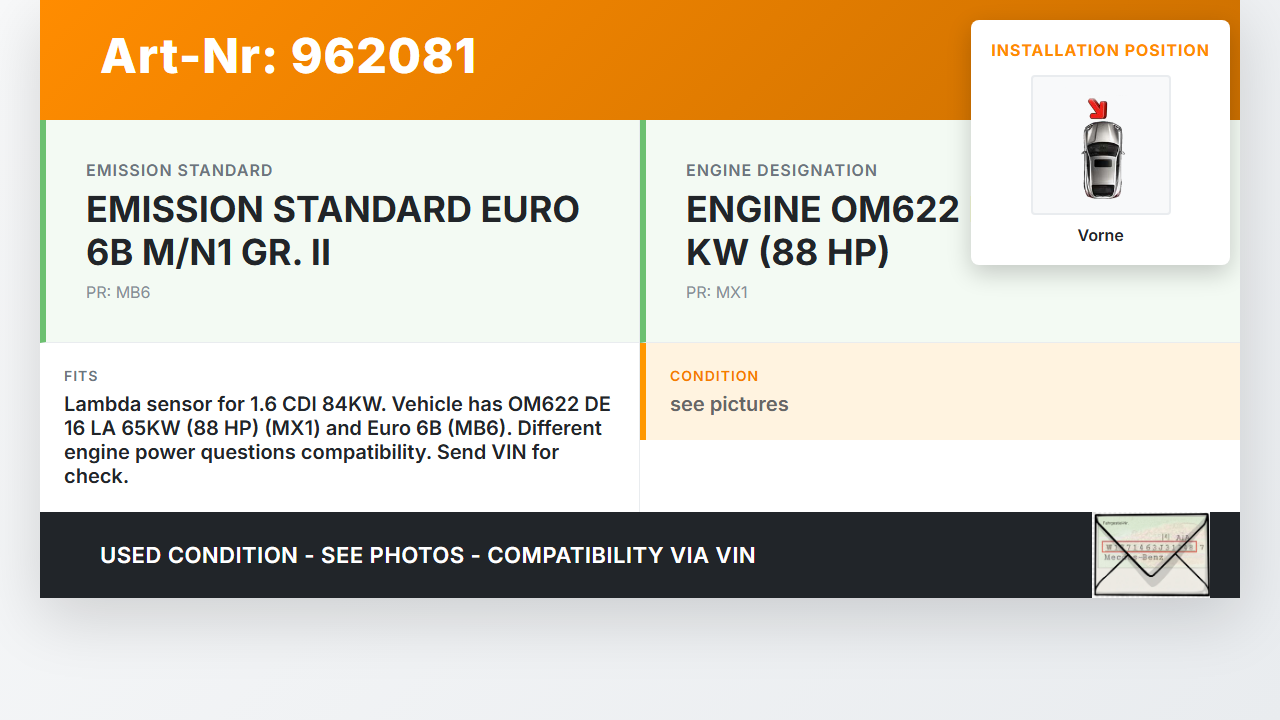This screenshot has width=1280, height=720.
Task: Select the Art-Nr: 962081 heading
Action: pyautogui.click(x=289, y=56)
